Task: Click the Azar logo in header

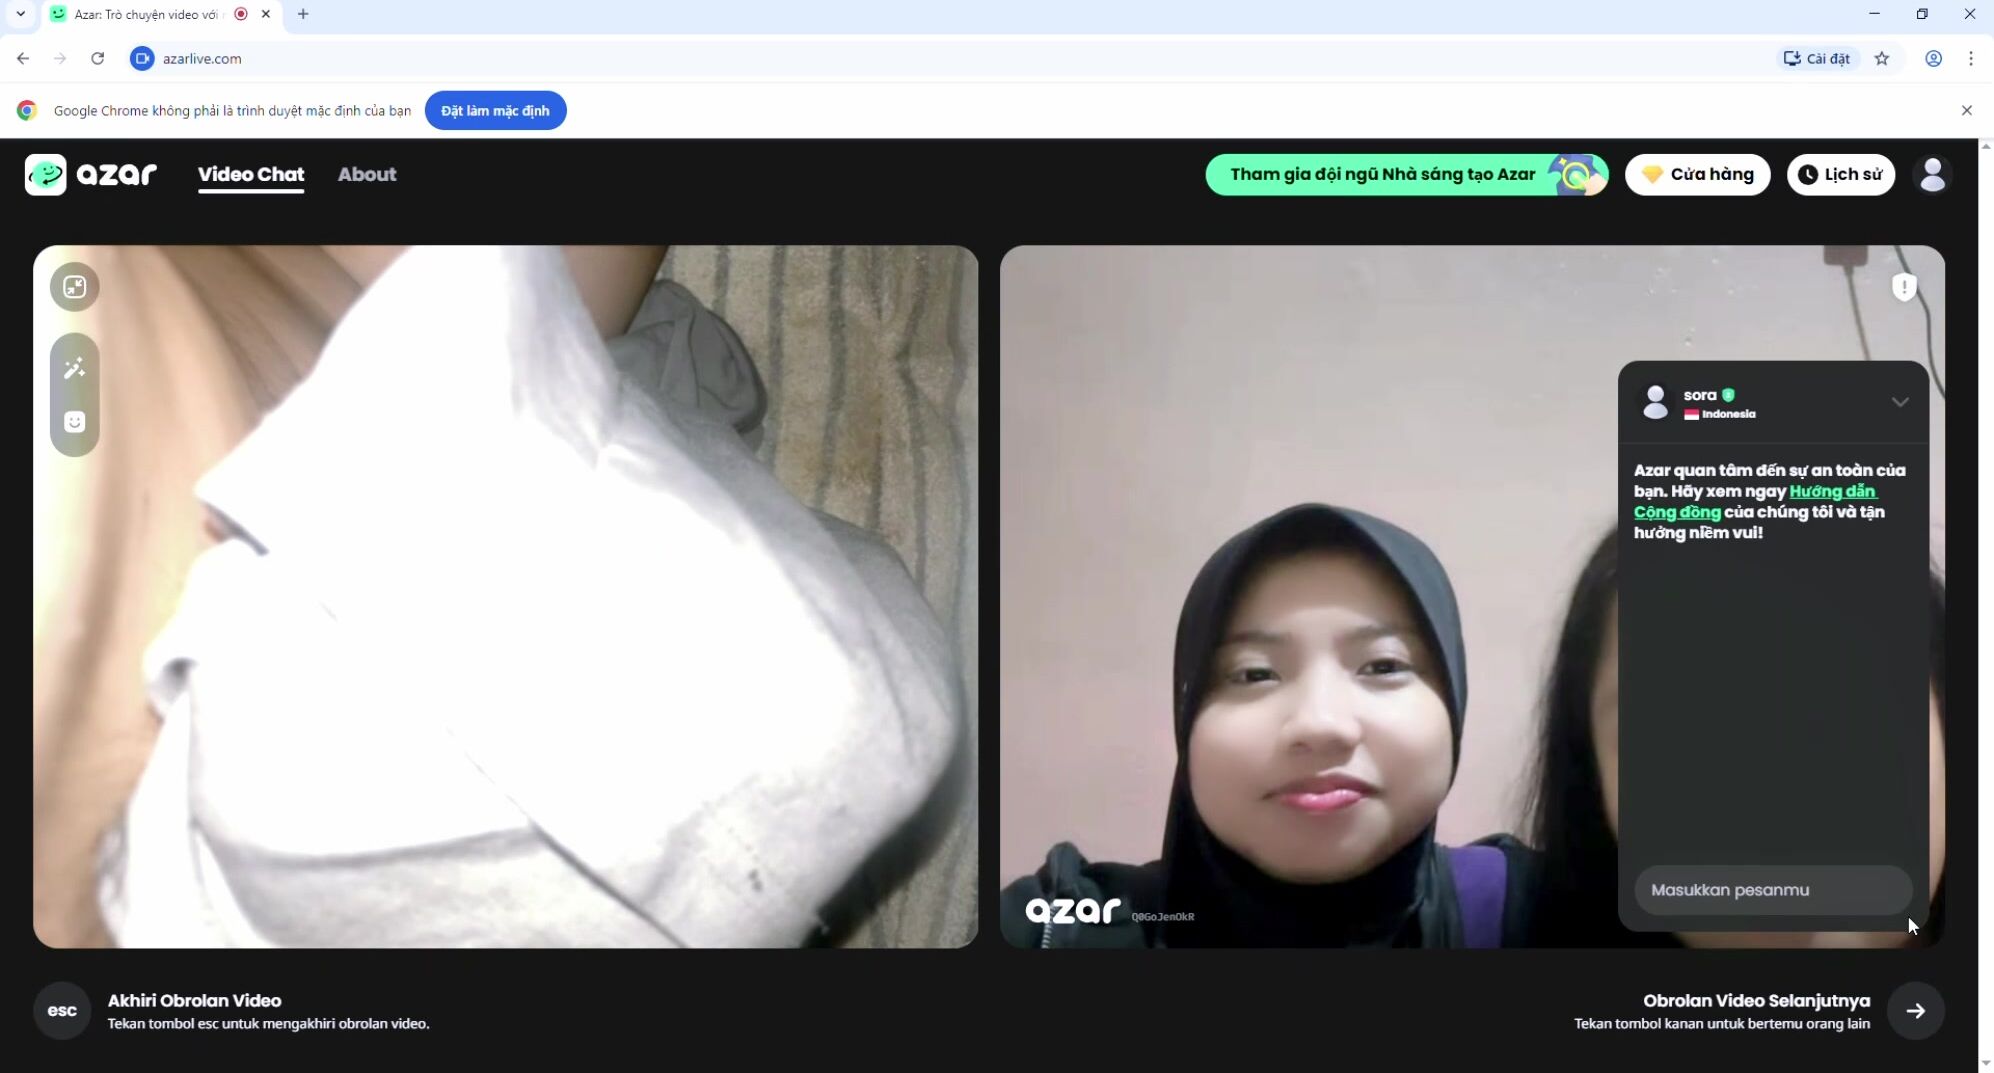Action: 91,174
